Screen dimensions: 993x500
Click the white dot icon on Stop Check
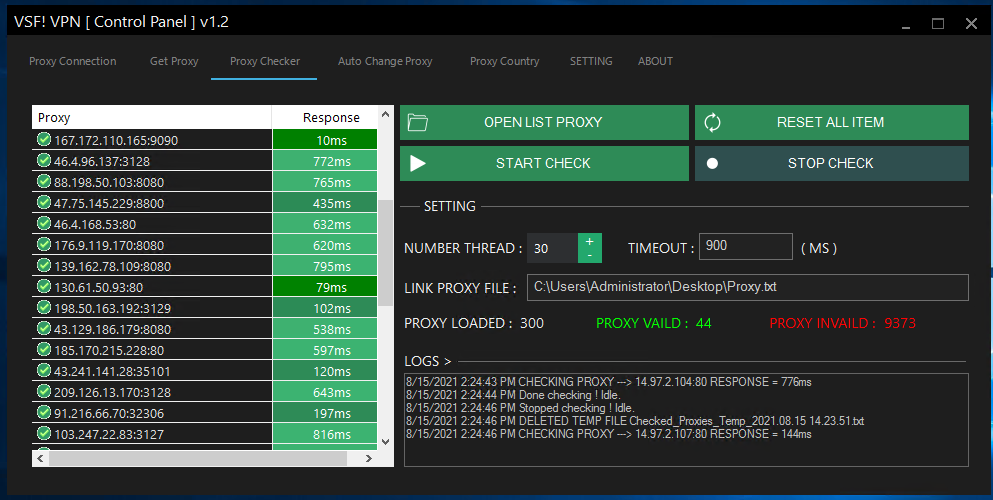pyautogui.click(x=712, y=163)
